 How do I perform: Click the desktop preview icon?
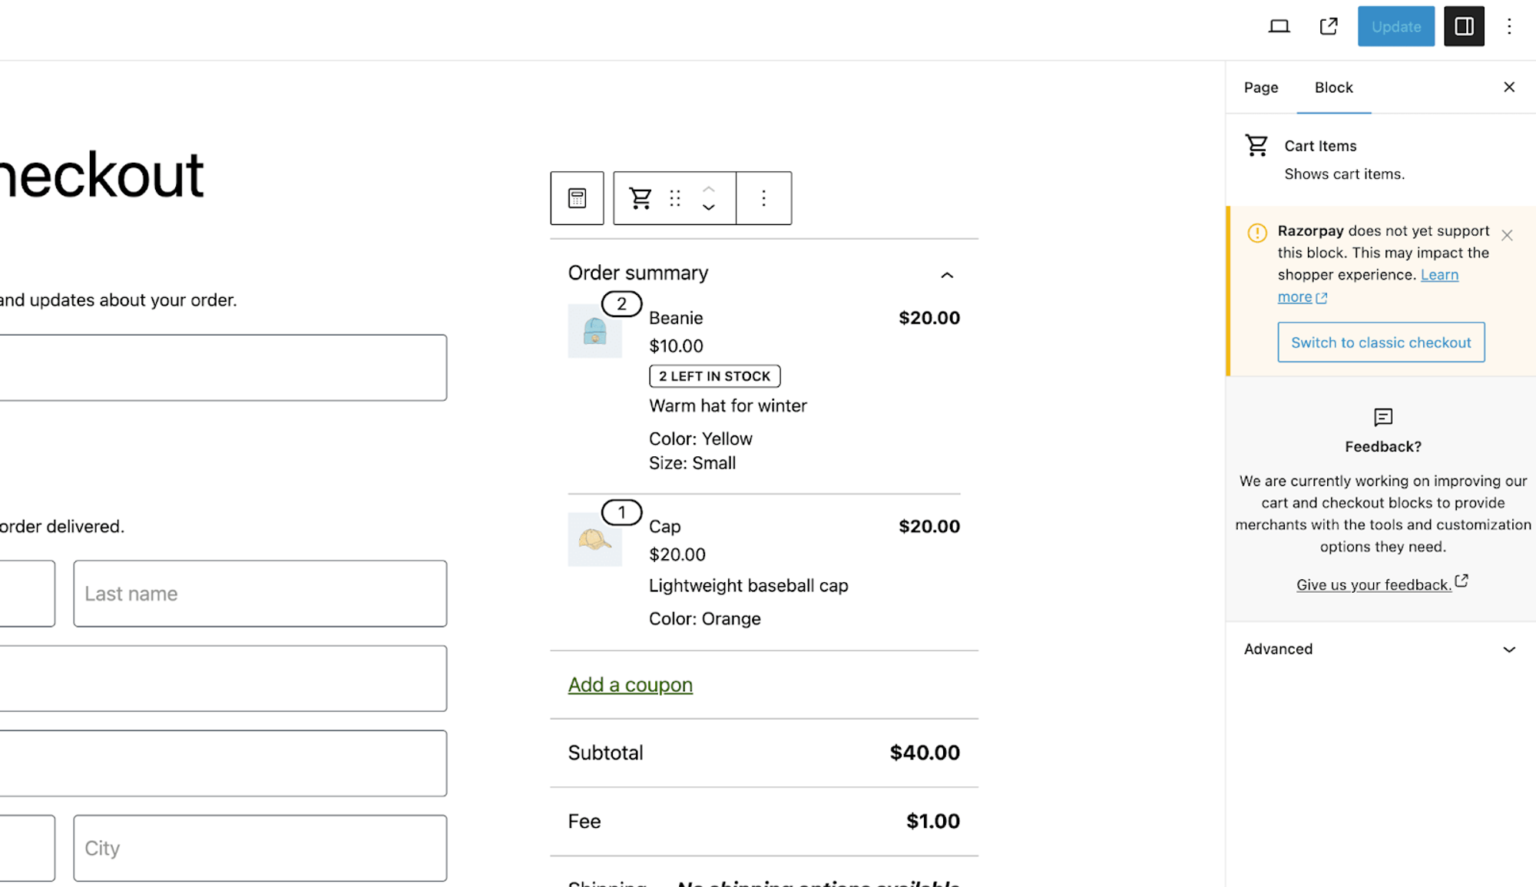(1279, 26)
